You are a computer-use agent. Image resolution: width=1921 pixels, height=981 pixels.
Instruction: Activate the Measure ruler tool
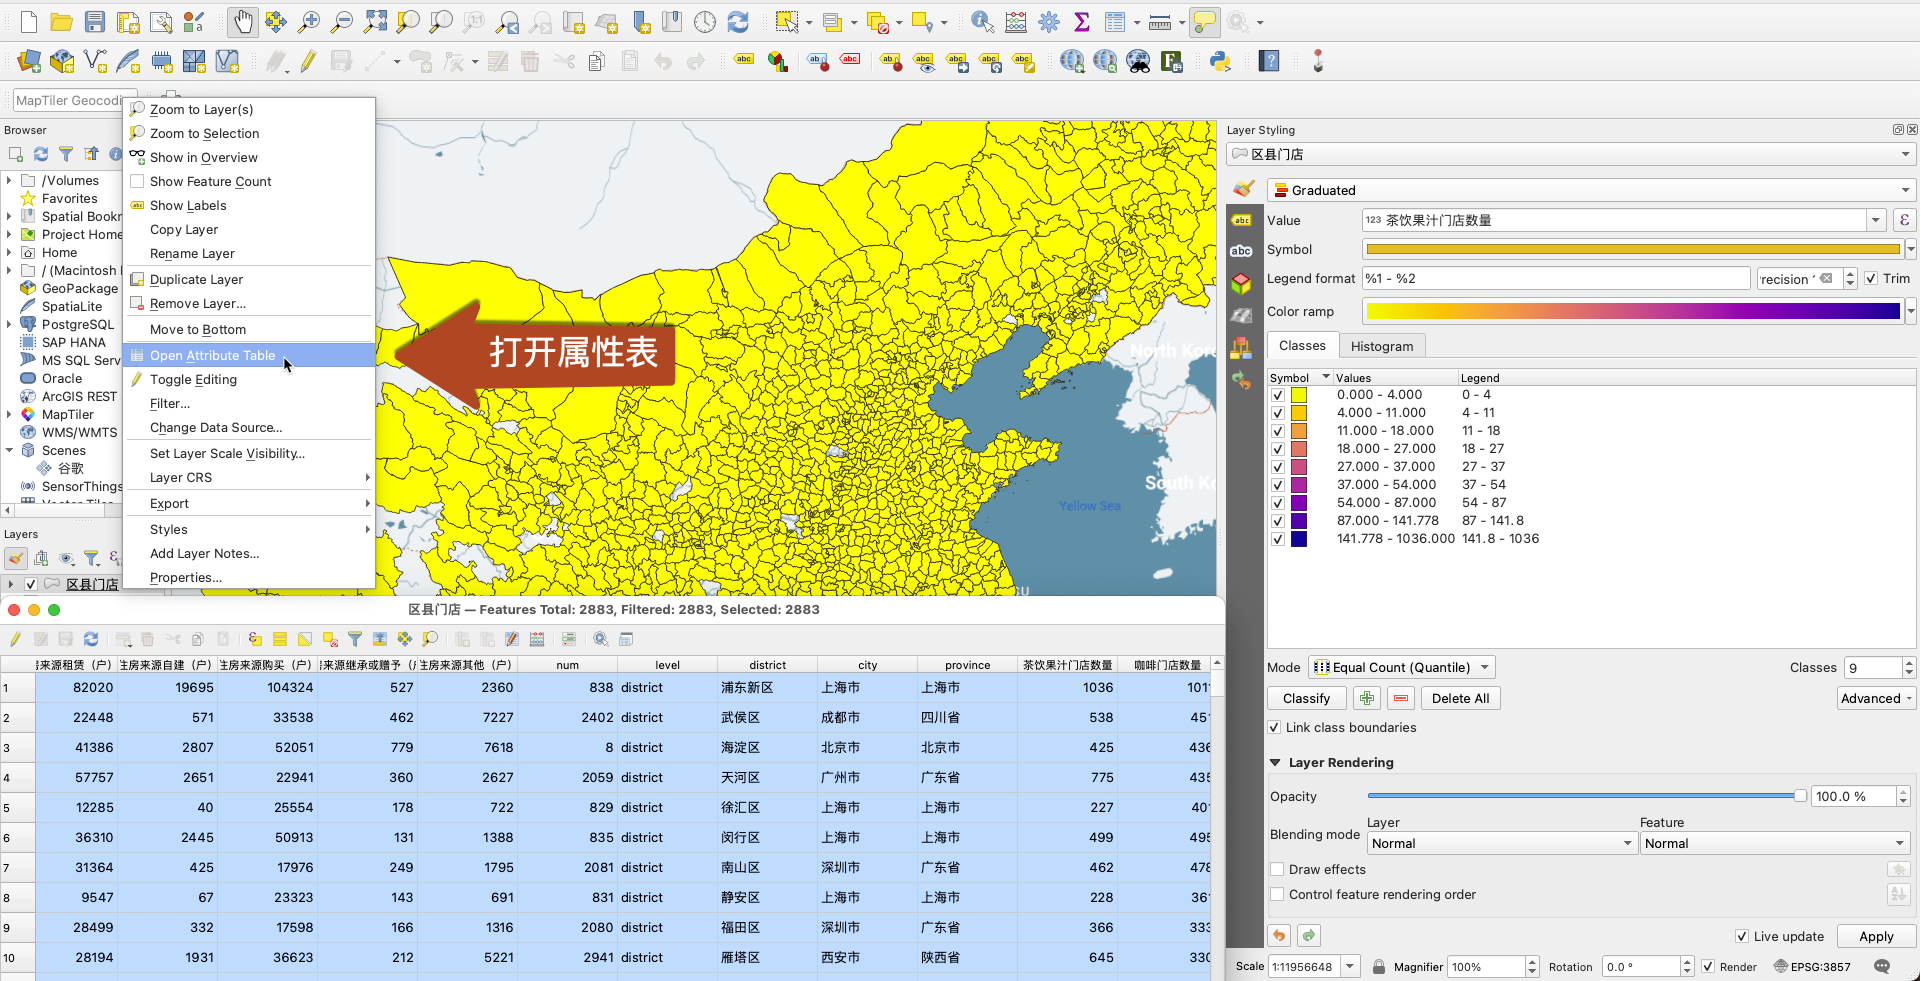[x=1160, y=22]
